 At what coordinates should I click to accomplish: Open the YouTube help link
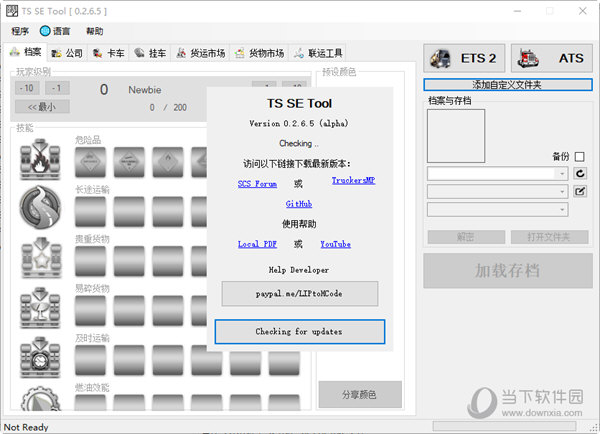336,244
